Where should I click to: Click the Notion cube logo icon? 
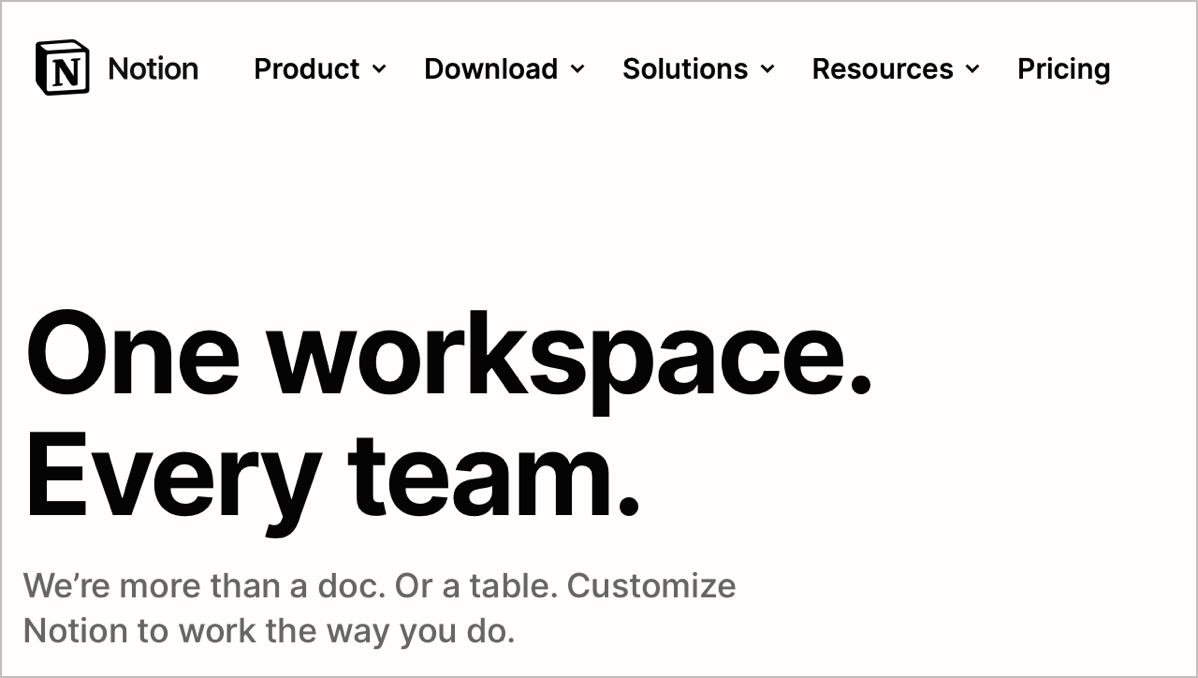tap(62, 69)
